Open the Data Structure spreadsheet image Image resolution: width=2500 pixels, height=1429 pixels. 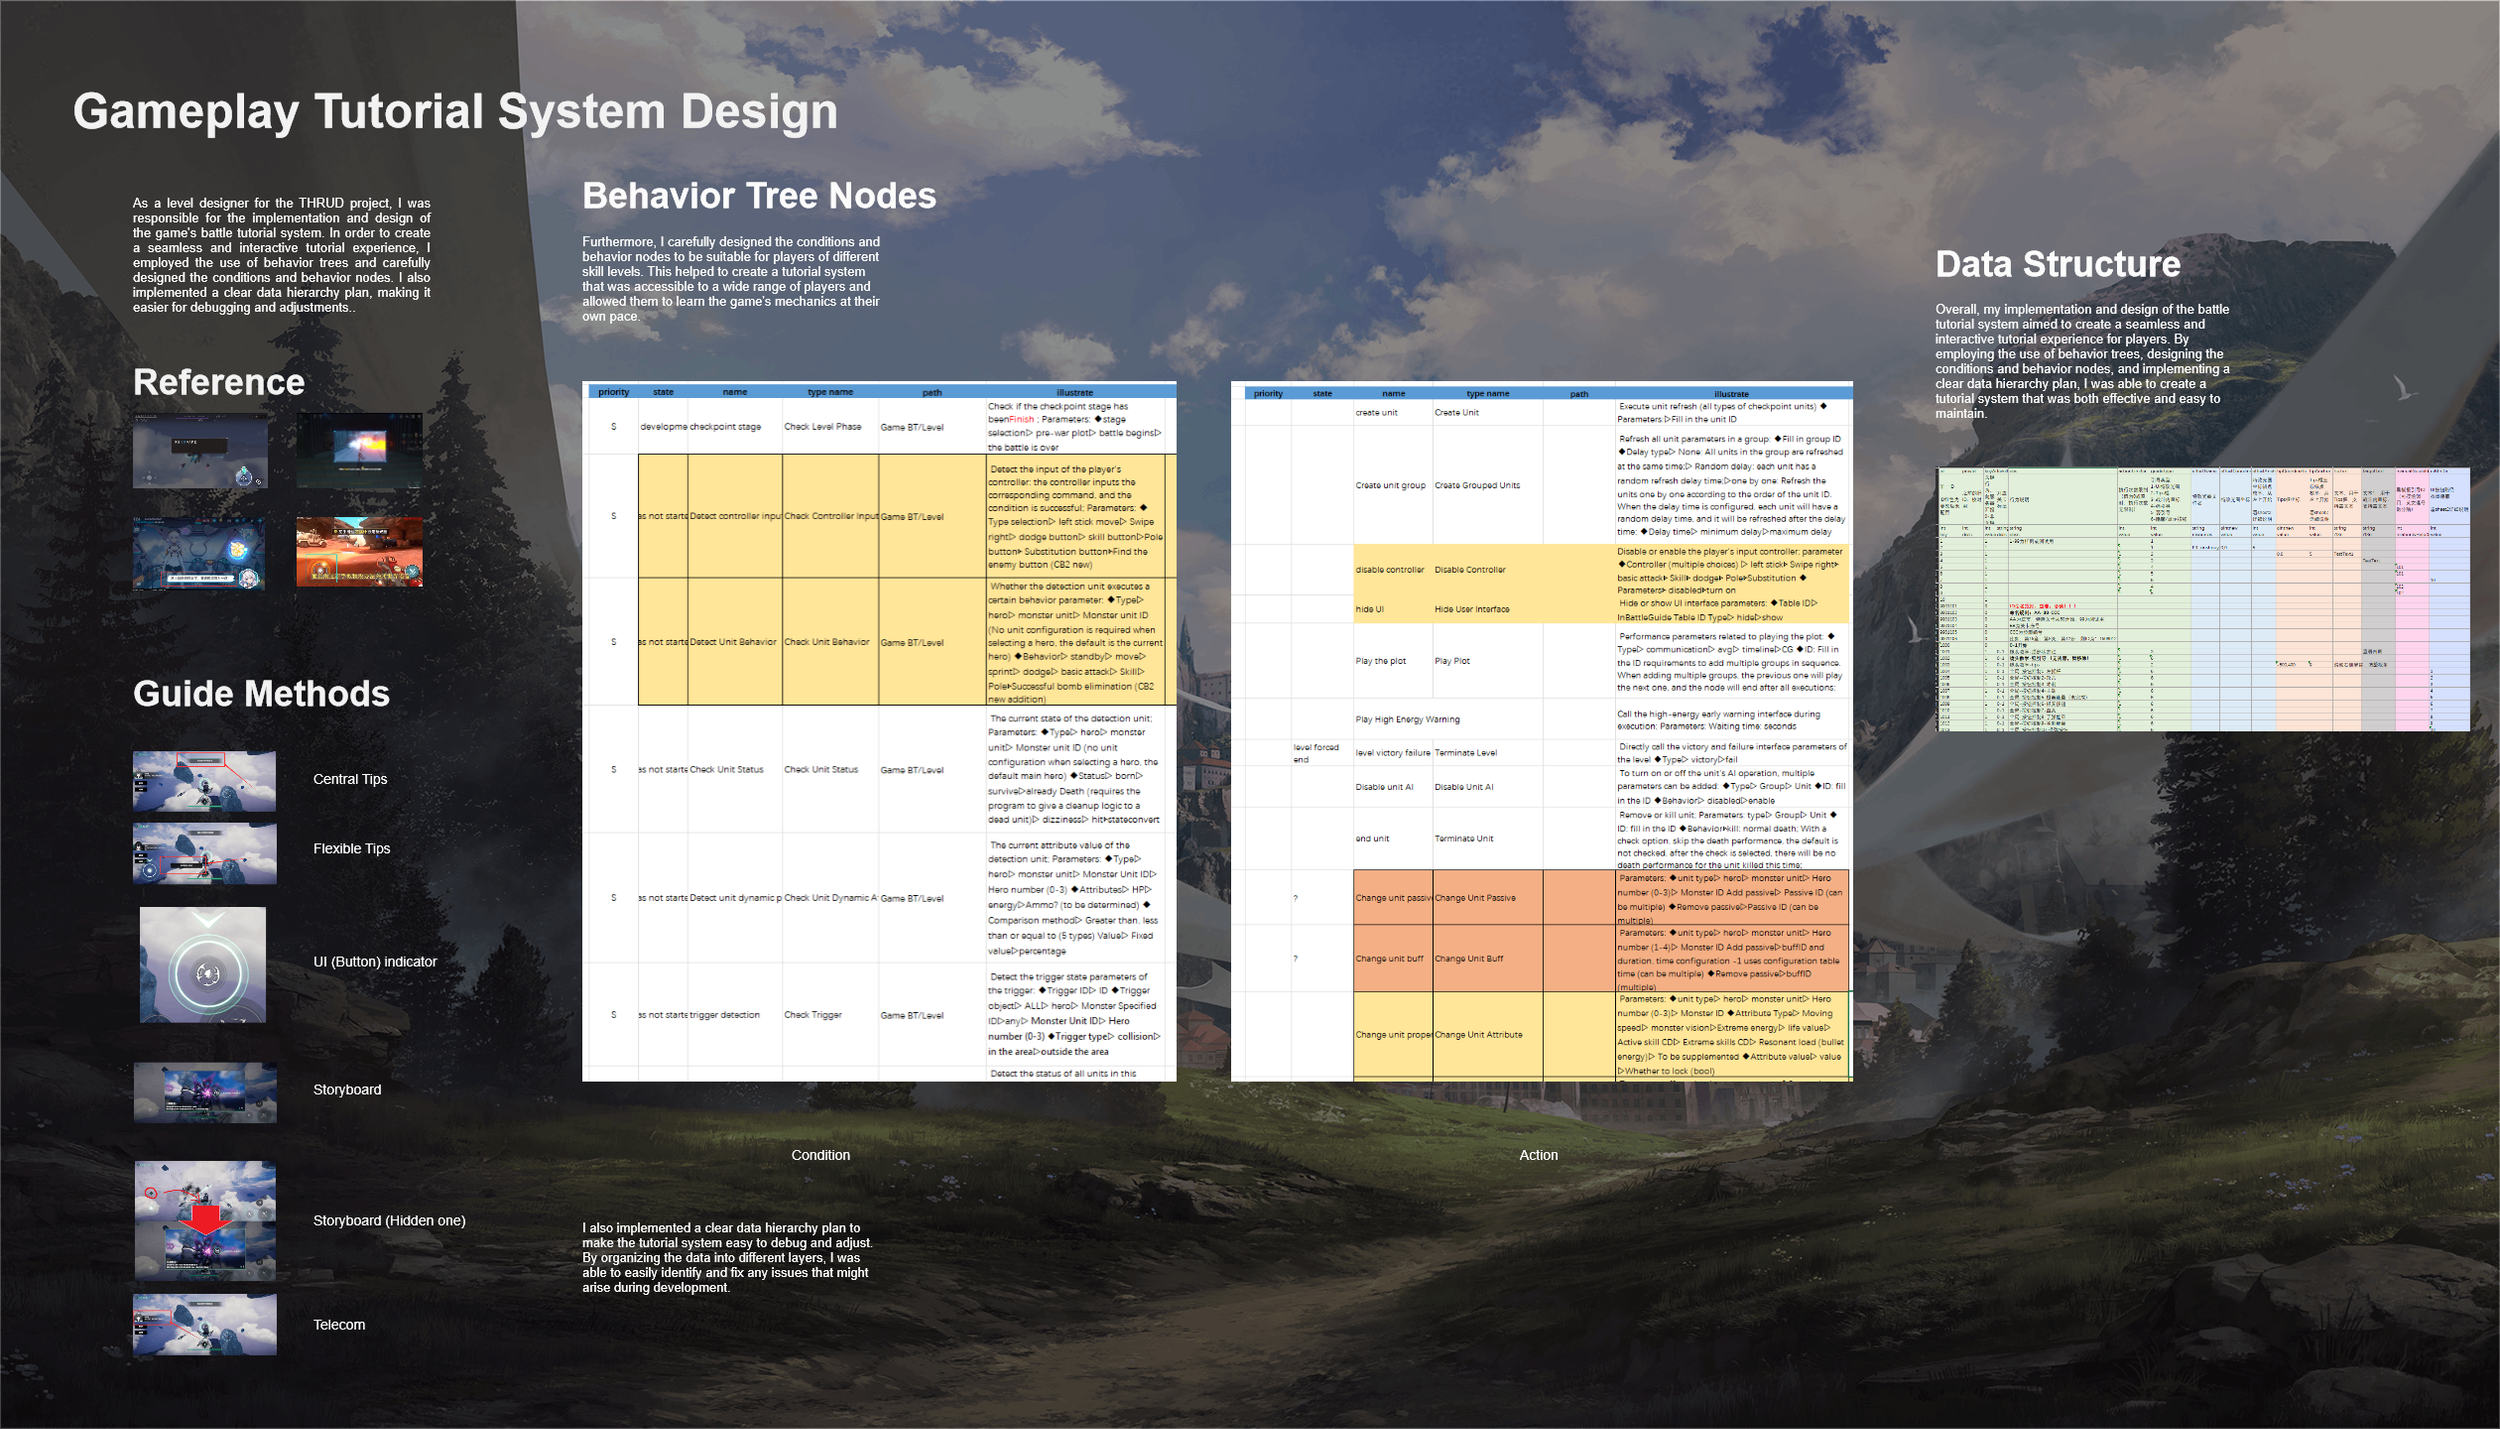tap(2202, 598)
